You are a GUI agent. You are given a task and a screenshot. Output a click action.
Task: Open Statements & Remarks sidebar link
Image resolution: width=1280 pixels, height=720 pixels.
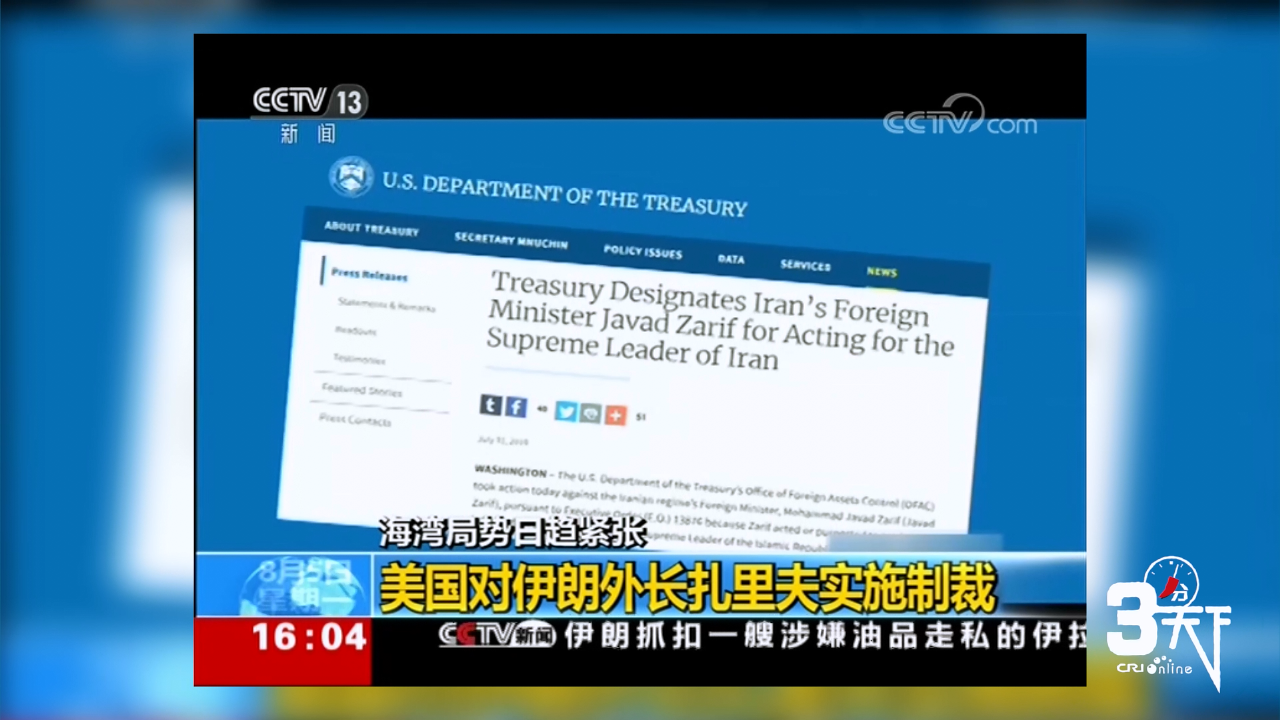[386, 305]
